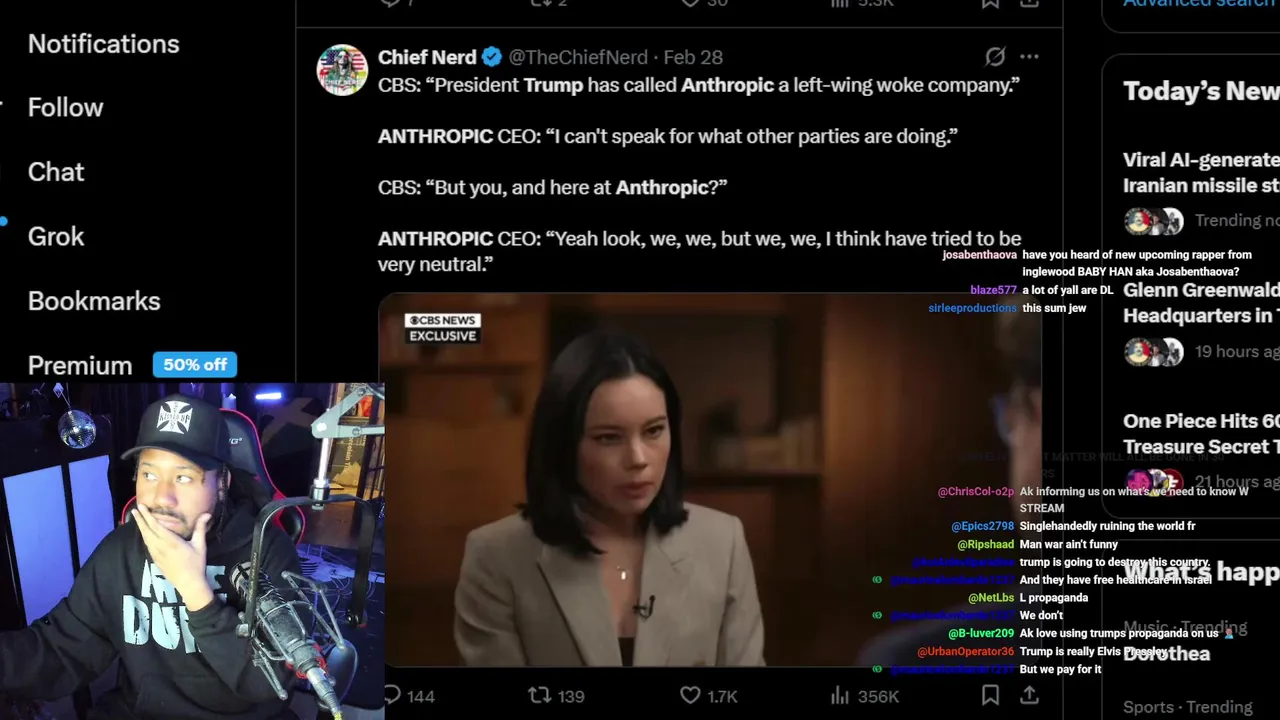Click the Grok explain icon on tweet
The image size is (1280, 720).
(x=995, y=57)
